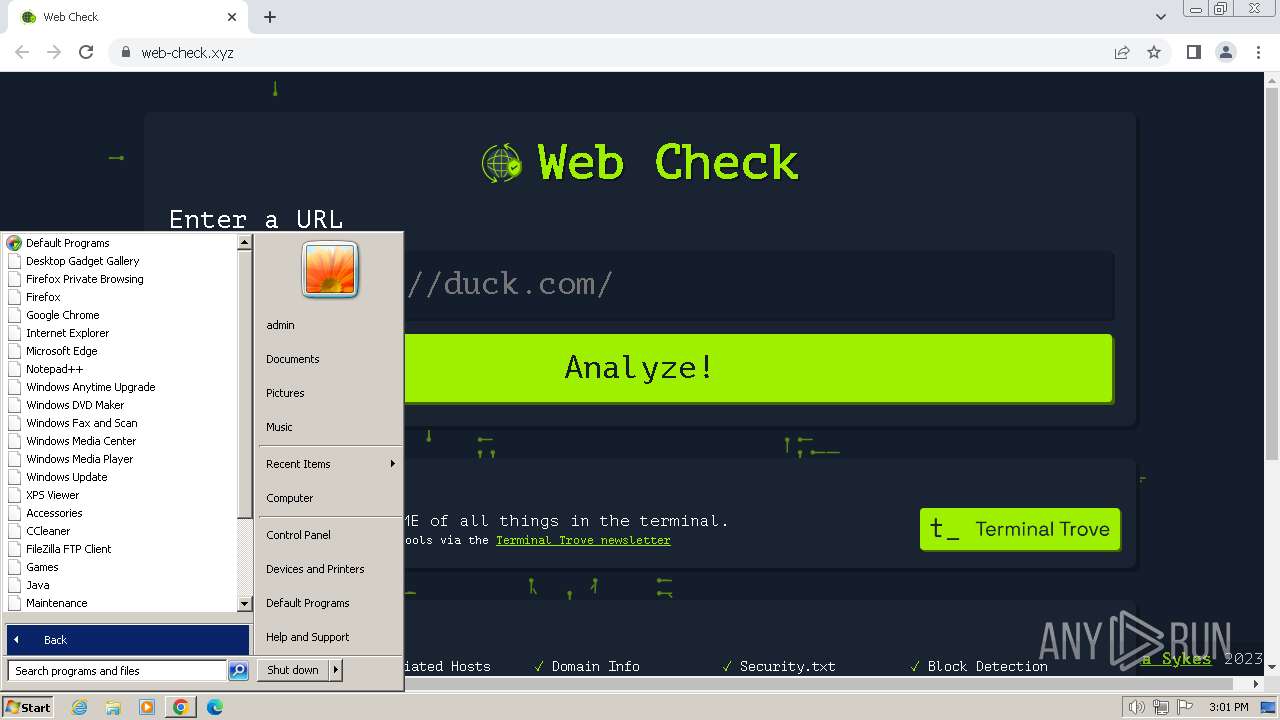The height and width of the screenshot is (720, 1280).
Task: Click the Chrome back arrow
Action: (x=22, y=52)
